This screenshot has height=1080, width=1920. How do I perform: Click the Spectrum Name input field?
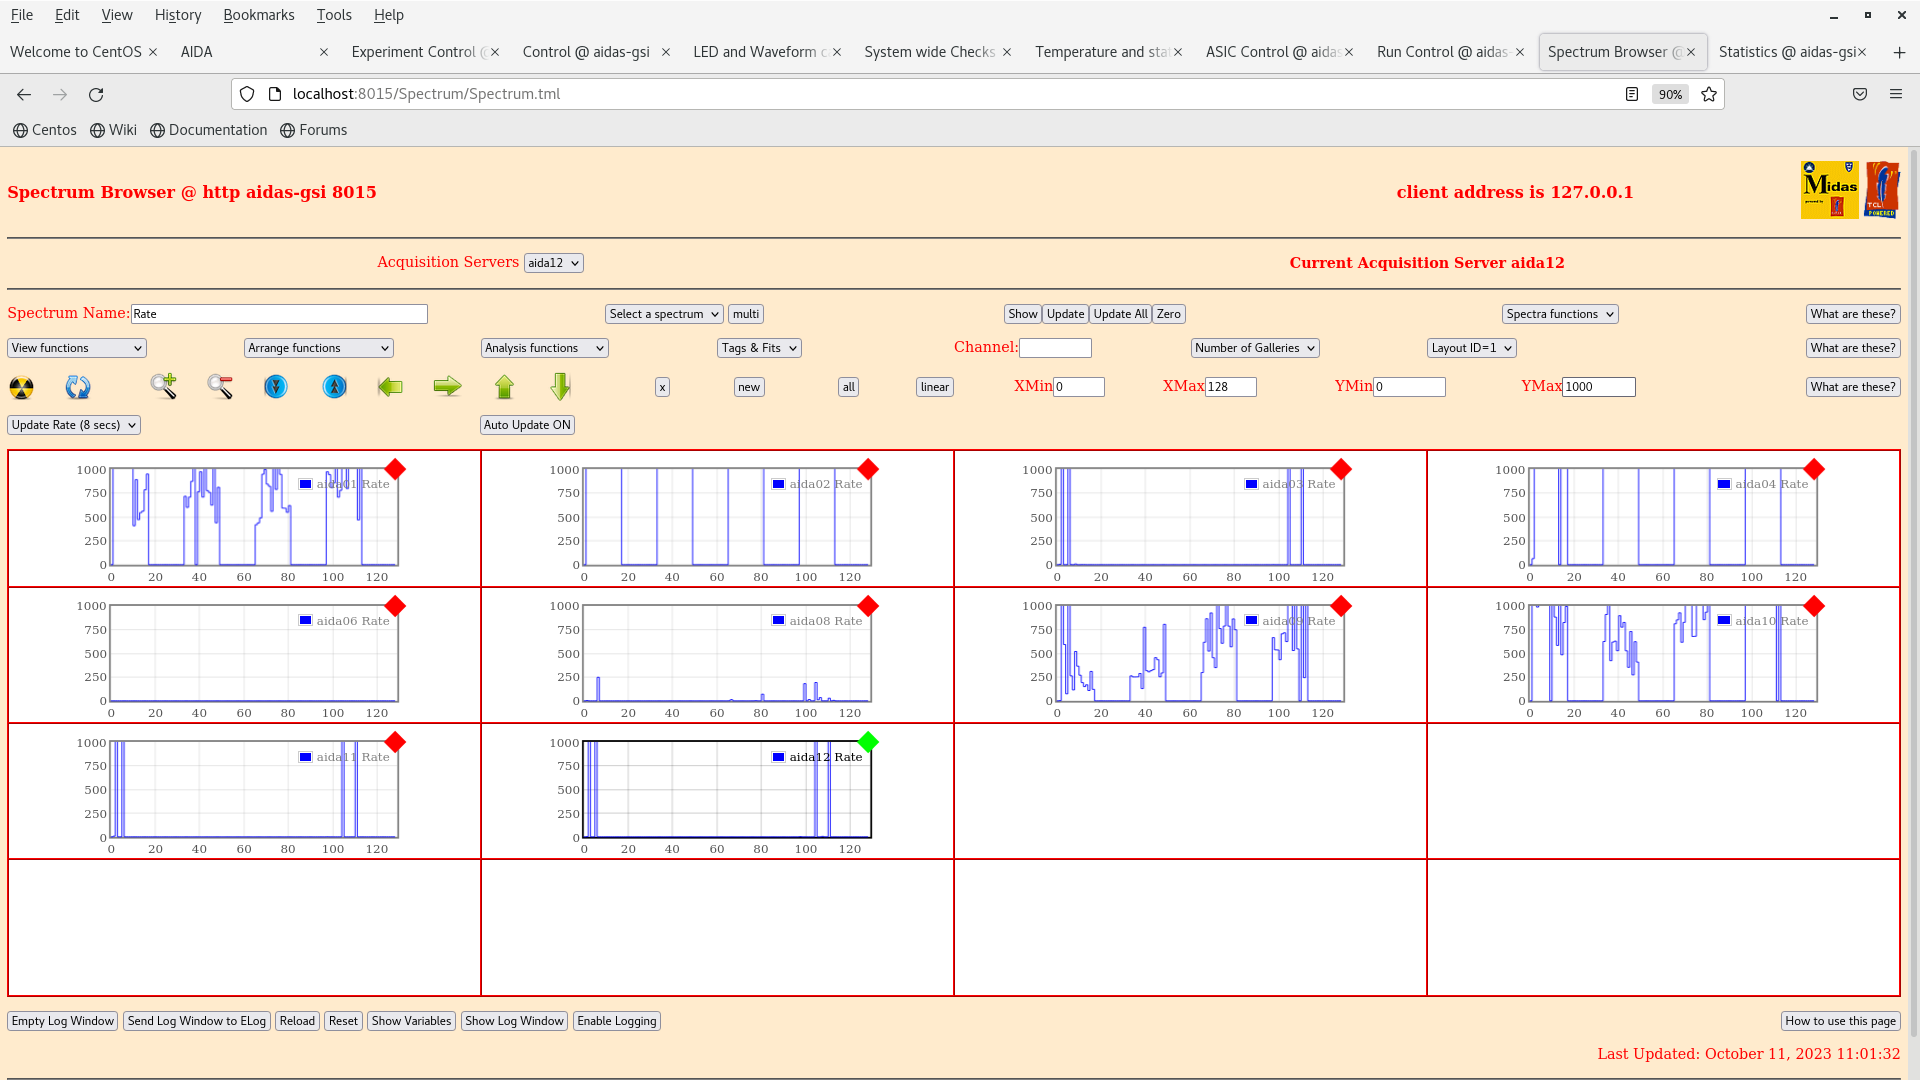click(x=279, y=314)
